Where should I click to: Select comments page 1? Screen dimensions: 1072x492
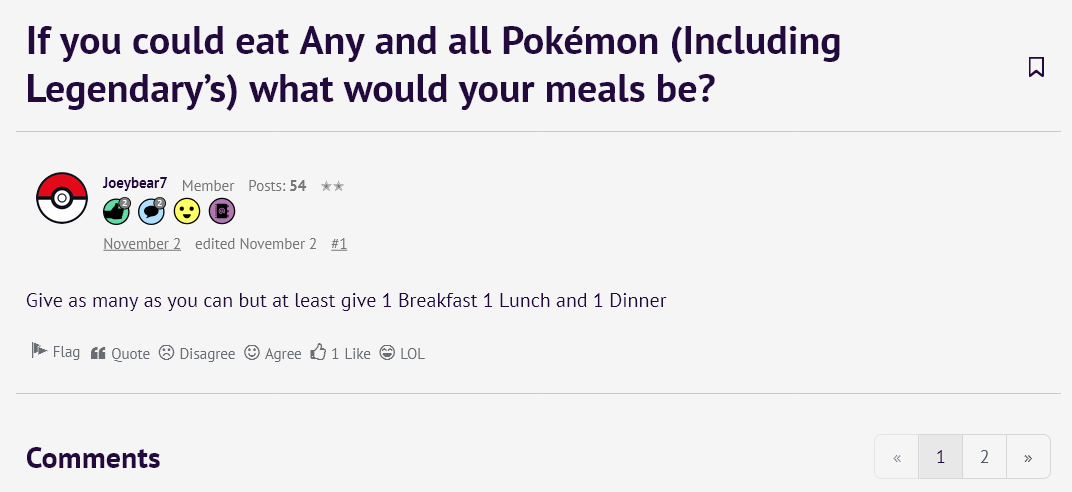coord(940,457)
